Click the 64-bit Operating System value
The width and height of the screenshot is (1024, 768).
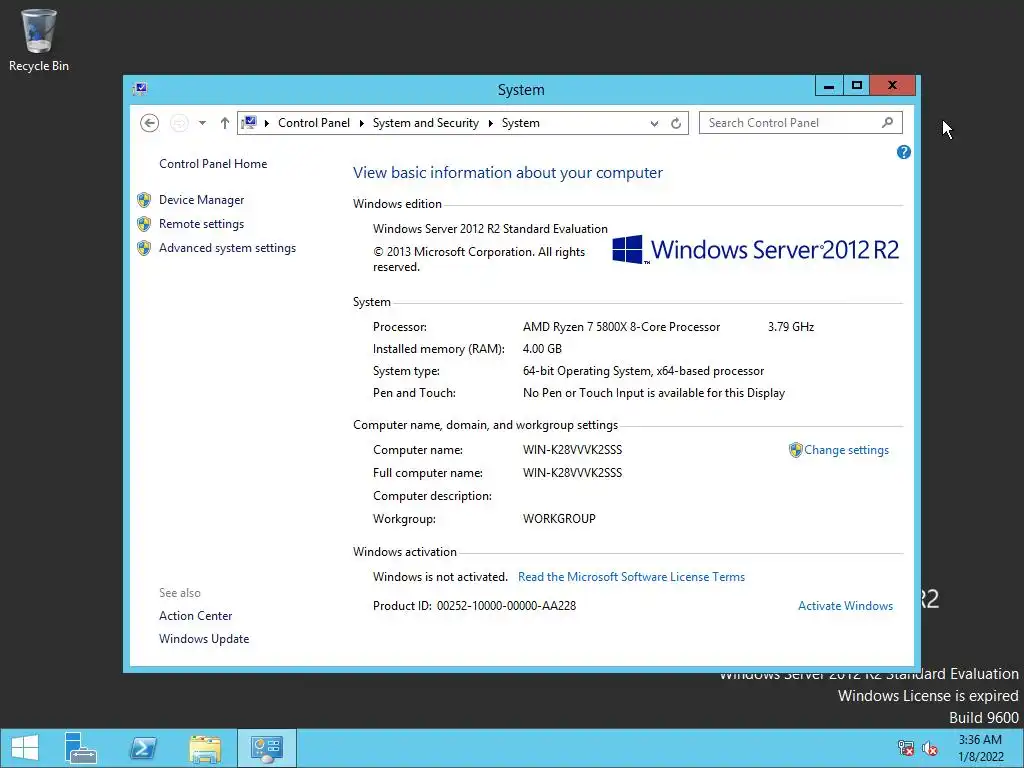(643, 371)
